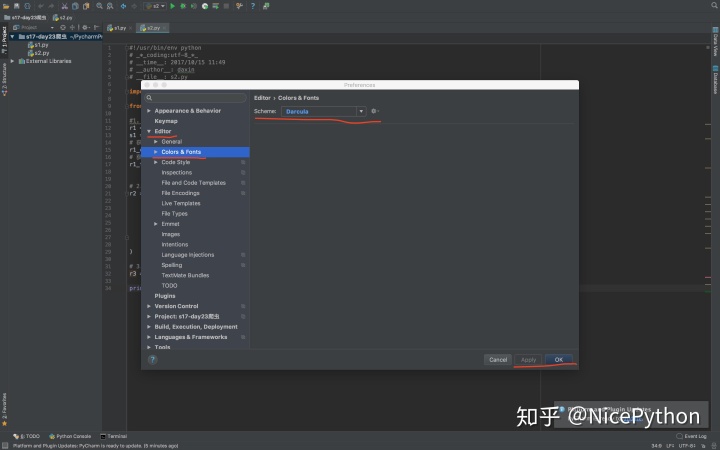Expand Appearance & Behavior settings

click(x=149, y=111)
